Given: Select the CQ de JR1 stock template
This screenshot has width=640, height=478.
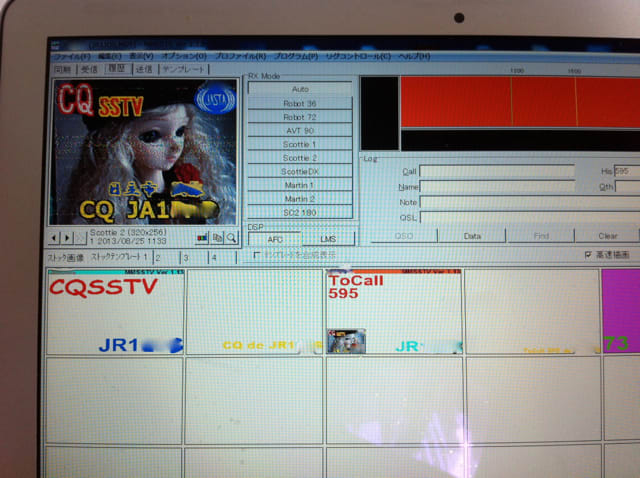Looking at the screenshot, I should pos(255,311).
